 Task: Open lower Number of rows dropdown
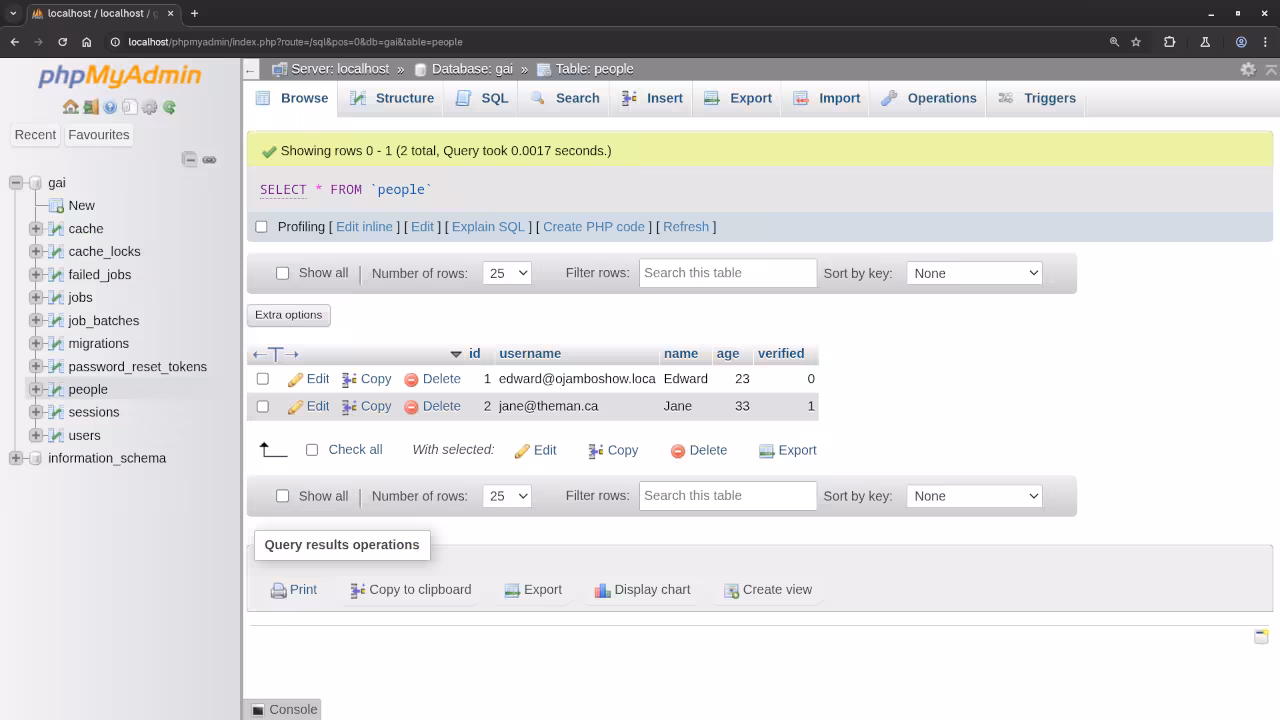pyautogui.click(x=506, y=496)
